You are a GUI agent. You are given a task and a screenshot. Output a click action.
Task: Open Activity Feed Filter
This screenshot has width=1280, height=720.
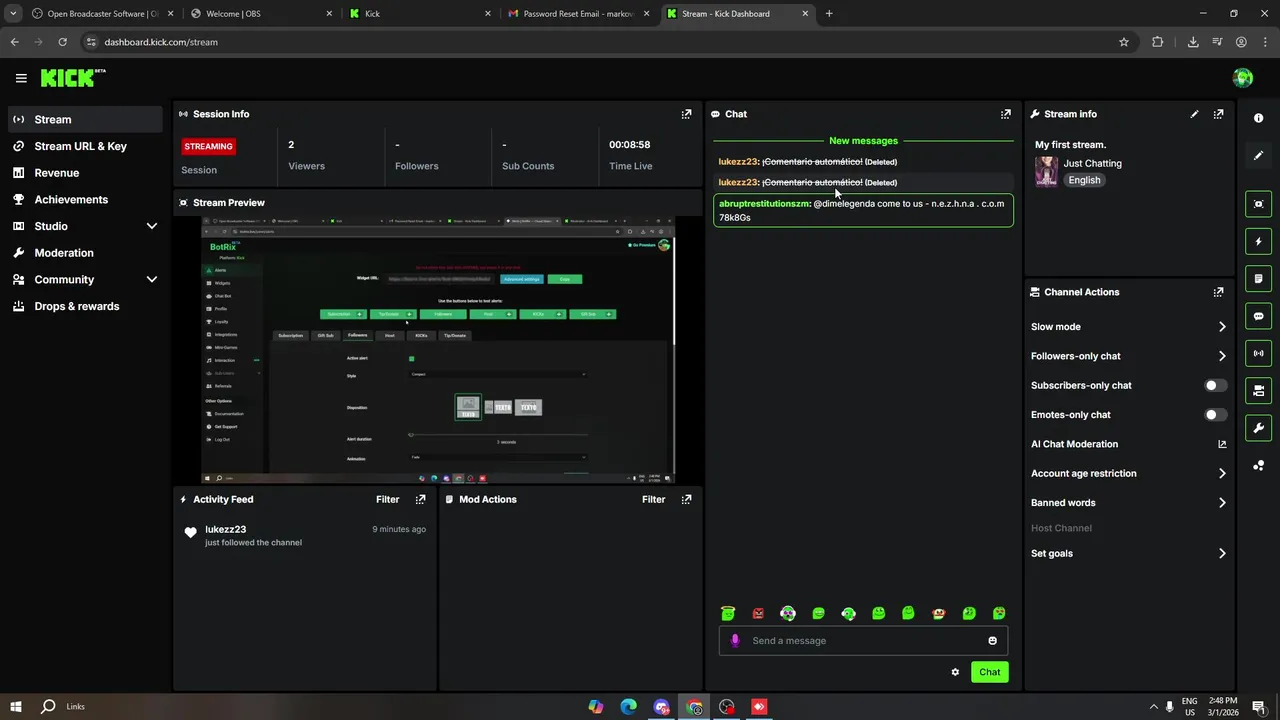(387, 499)
